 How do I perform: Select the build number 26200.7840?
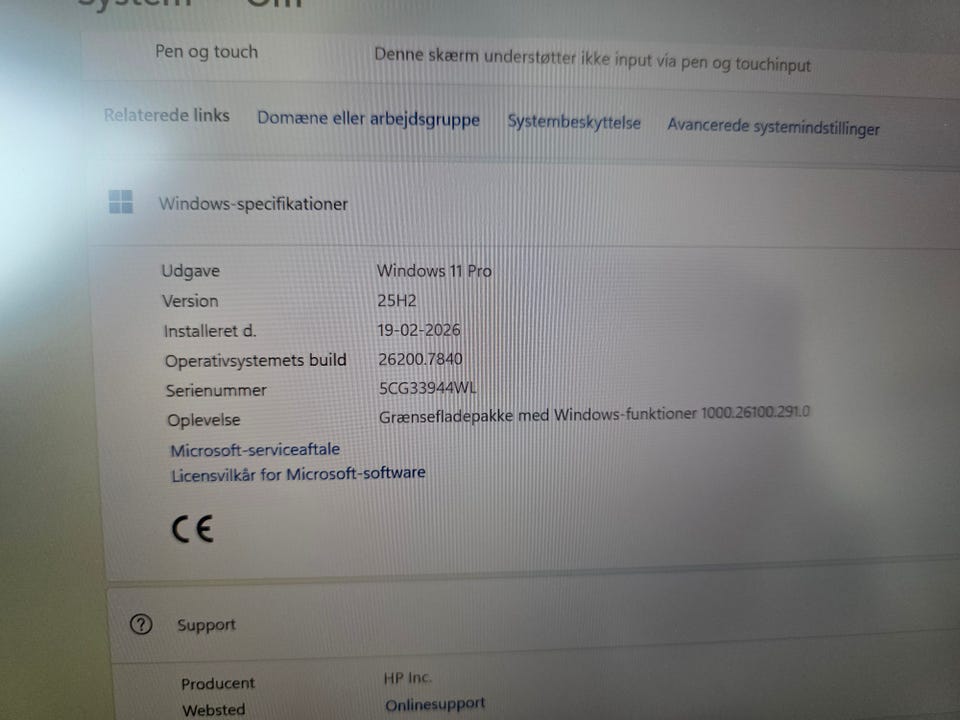pyautogui.click(x=420, y=359)
